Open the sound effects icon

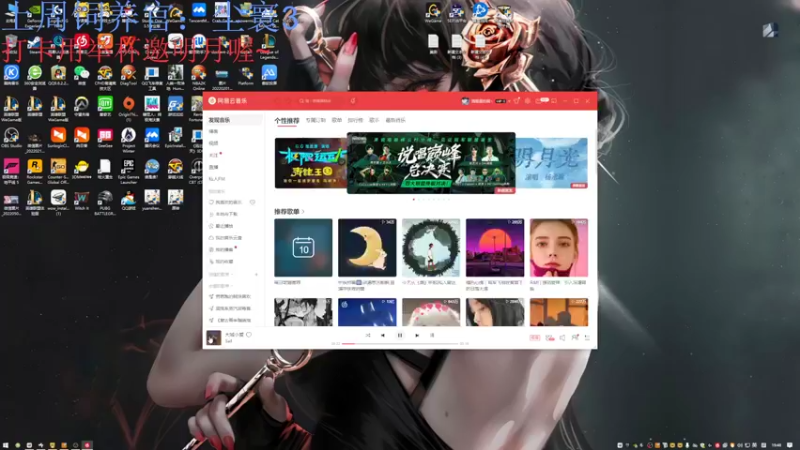(549, 338)
